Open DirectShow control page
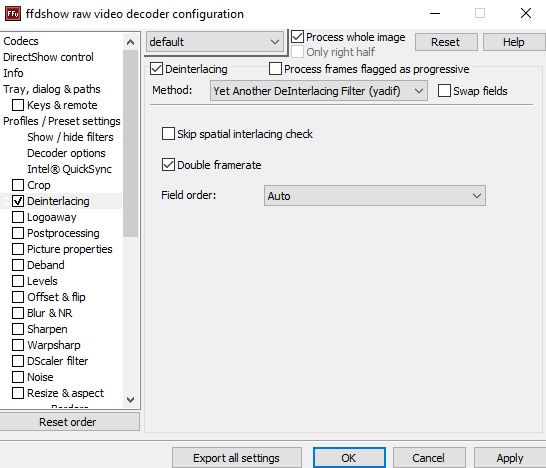This screenshot has width=546, height=468. point(48,57)
